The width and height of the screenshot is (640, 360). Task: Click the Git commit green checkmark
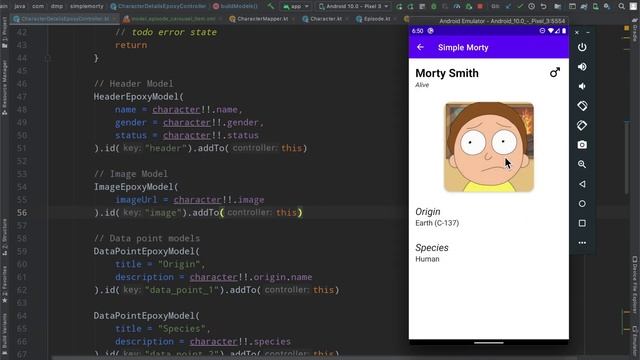tap(520, 6)
